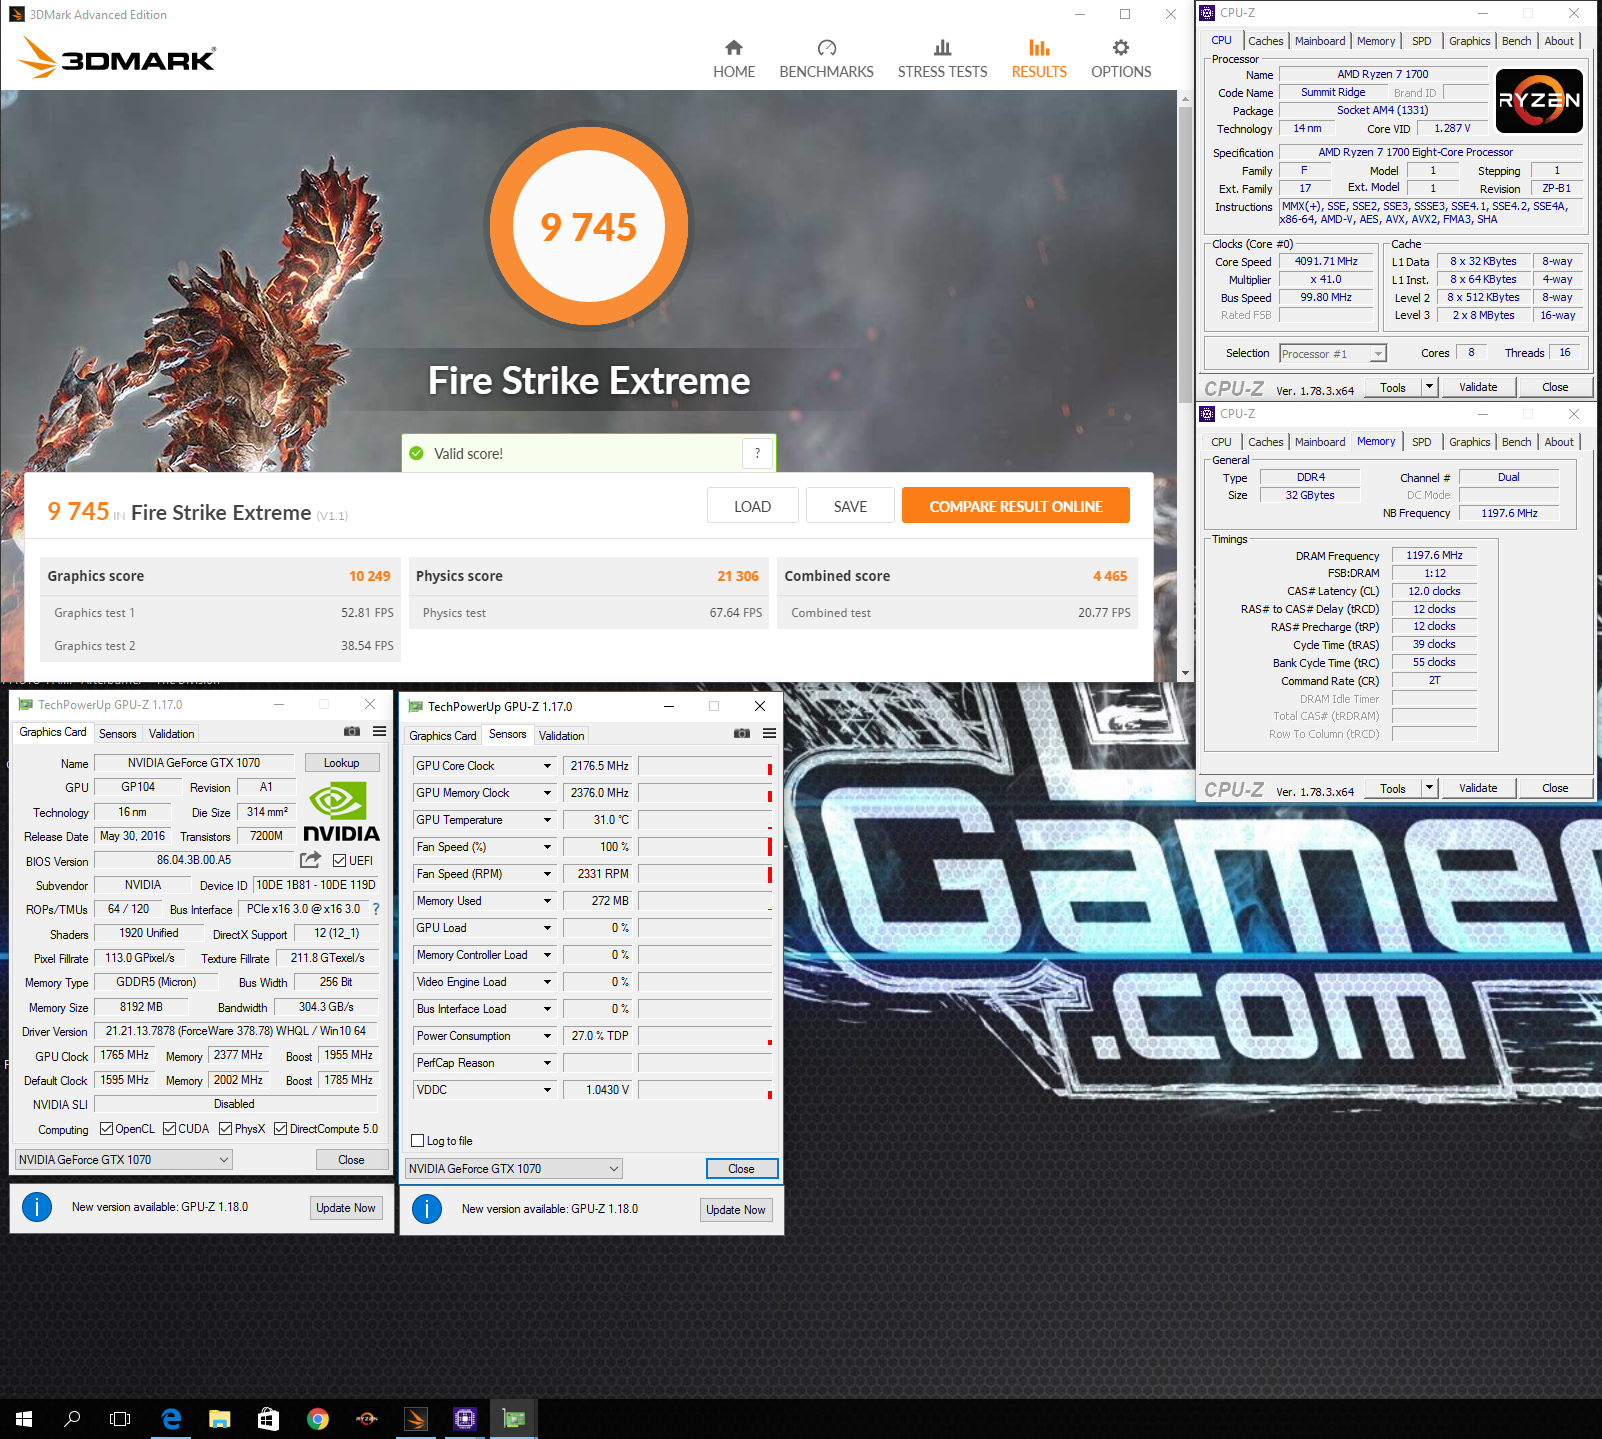Open the 3DMark RESULTS section
Image resolution: width=1602 pixels, height=1439 pixels.
pyautogui.click(x=1039, y=59)
